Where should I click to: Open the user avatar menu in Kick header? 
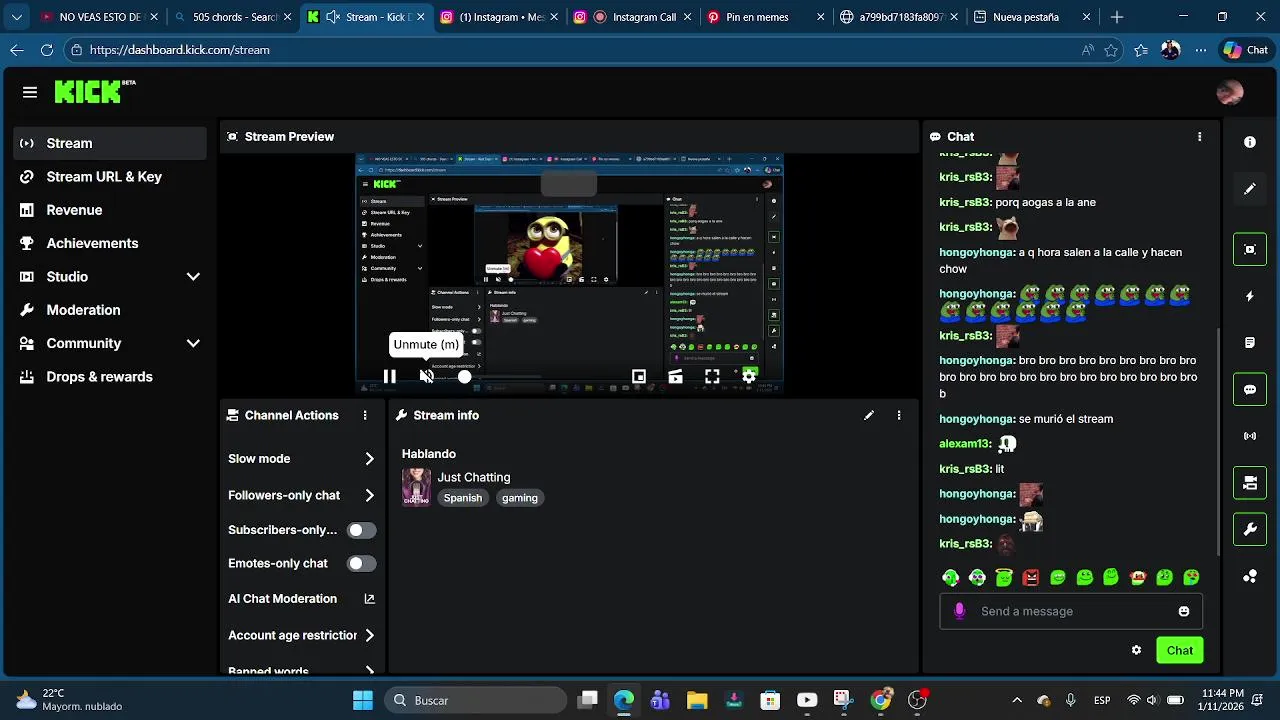click(x=1230, y=92)
